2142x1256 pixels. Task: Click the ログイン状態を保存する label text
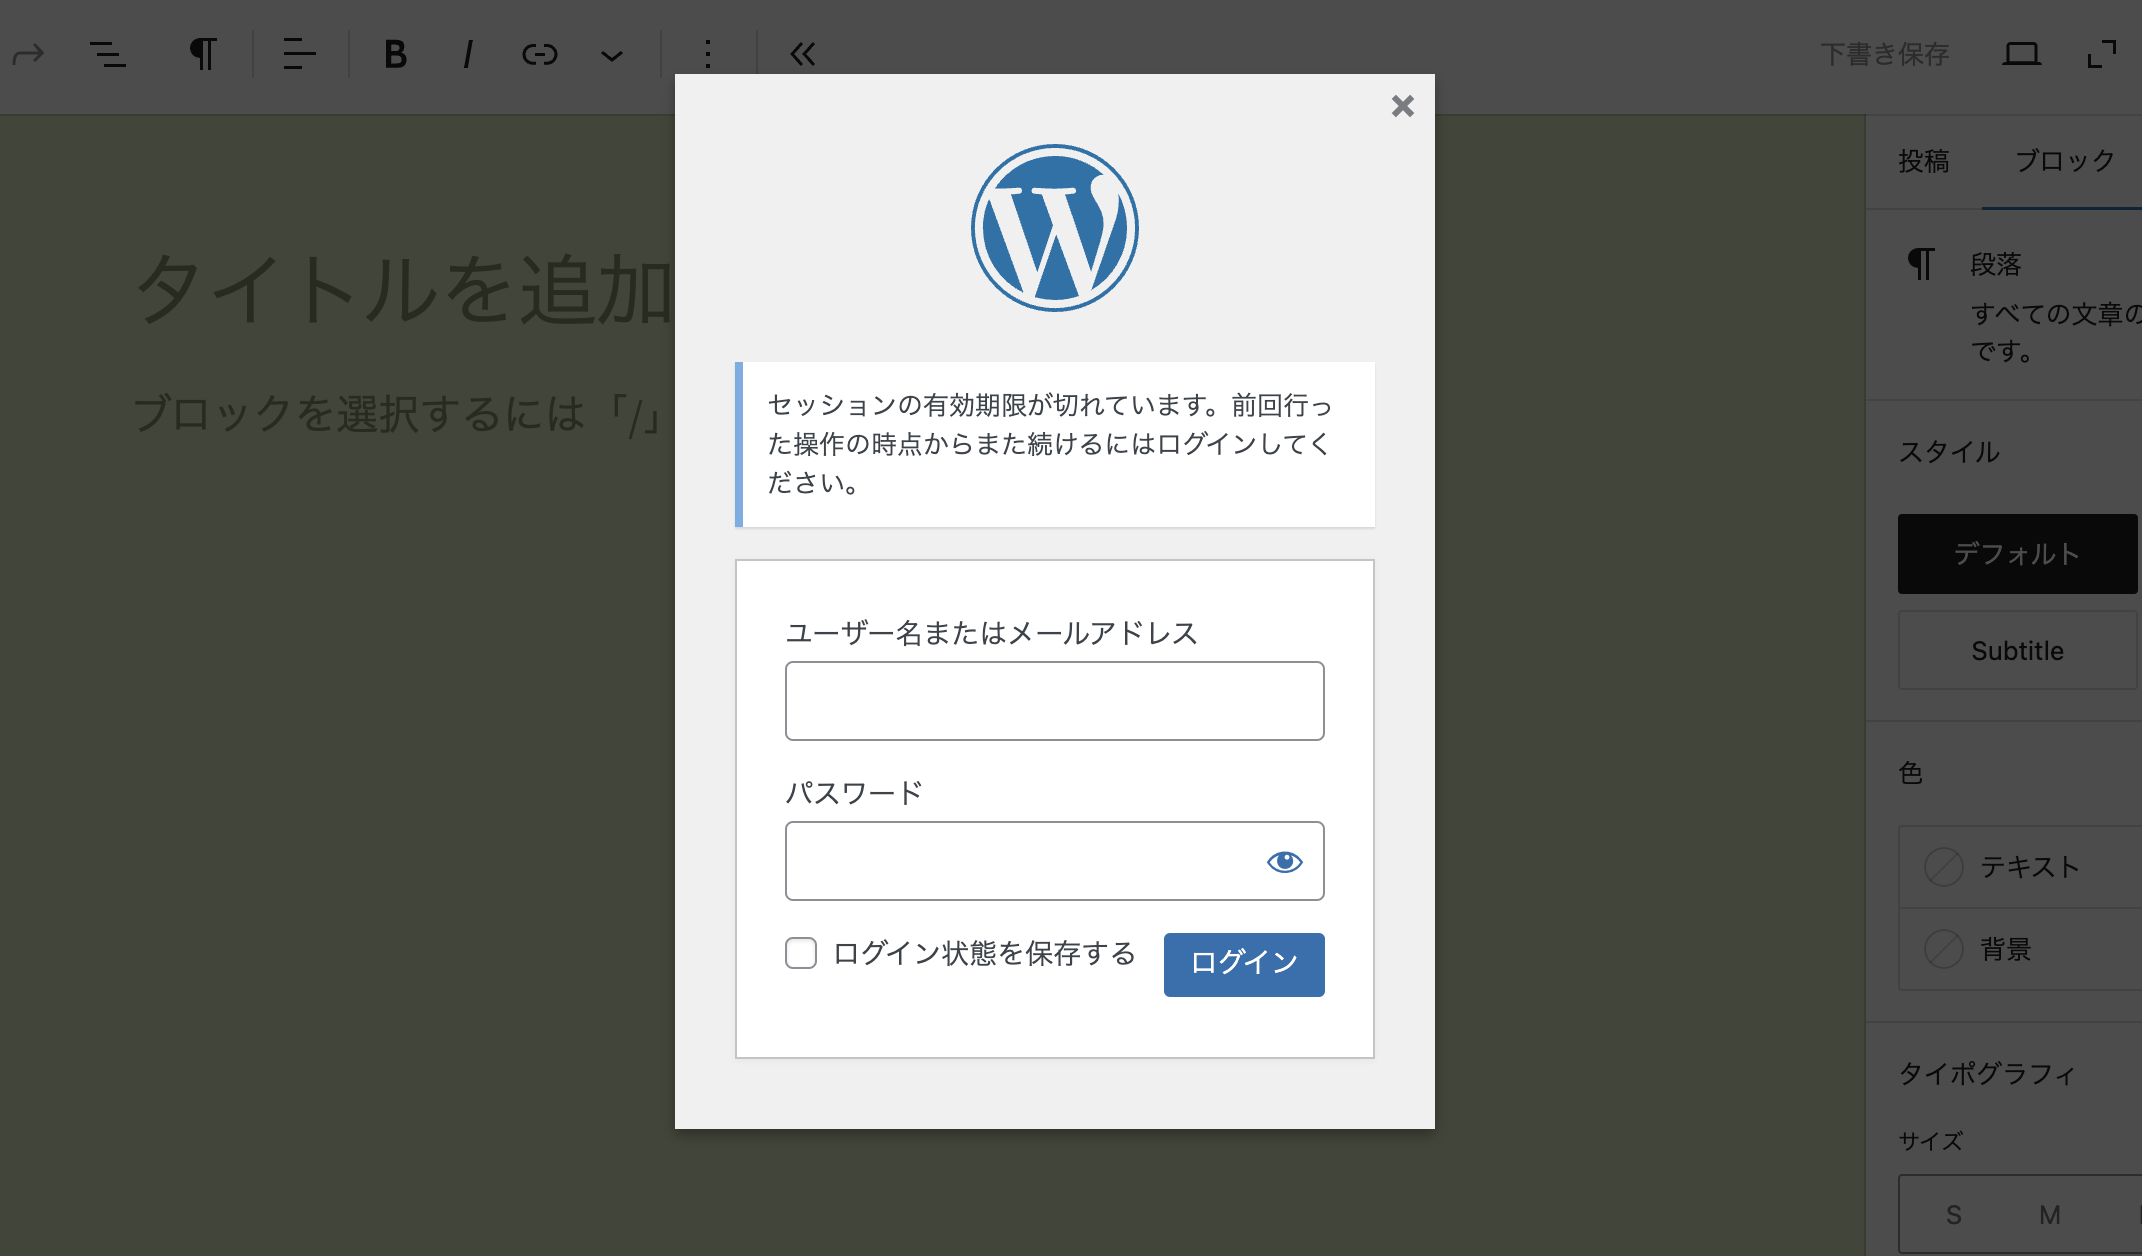[x=985, y=953]
